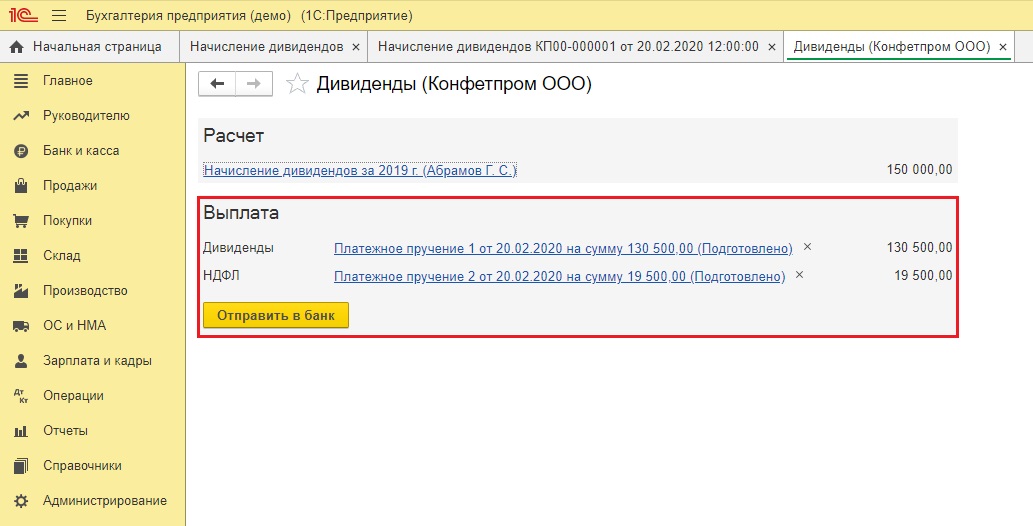Open Платежное поручение 1 for 130 500,00

click(x=563, y=248)
